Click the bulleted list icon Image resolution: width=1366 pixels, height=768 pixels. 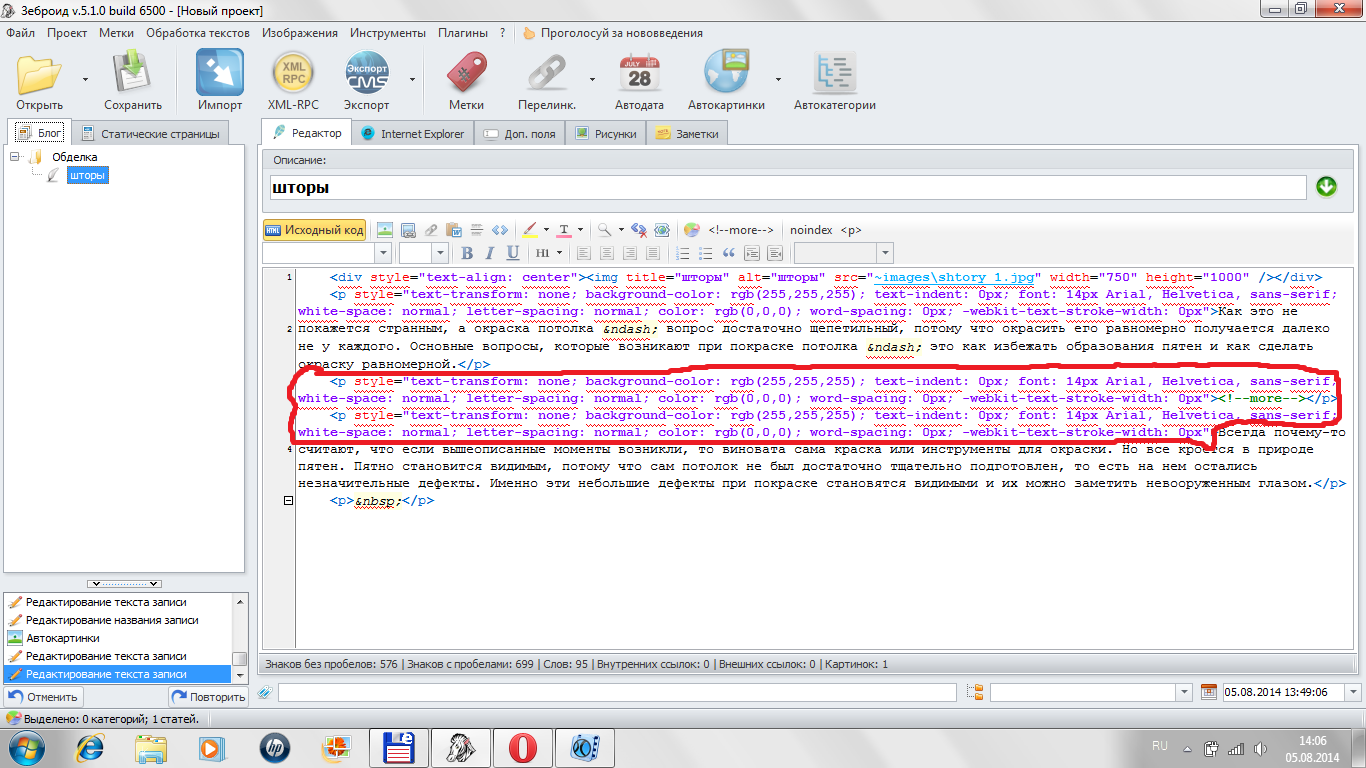click(x=705, y=253)
